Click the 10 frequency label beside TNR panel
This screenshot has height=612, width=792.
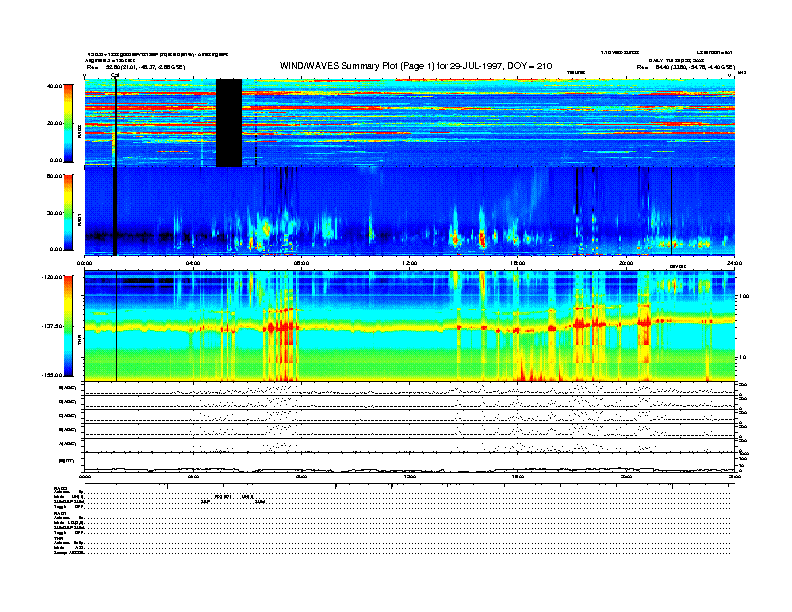click(743, 358)
